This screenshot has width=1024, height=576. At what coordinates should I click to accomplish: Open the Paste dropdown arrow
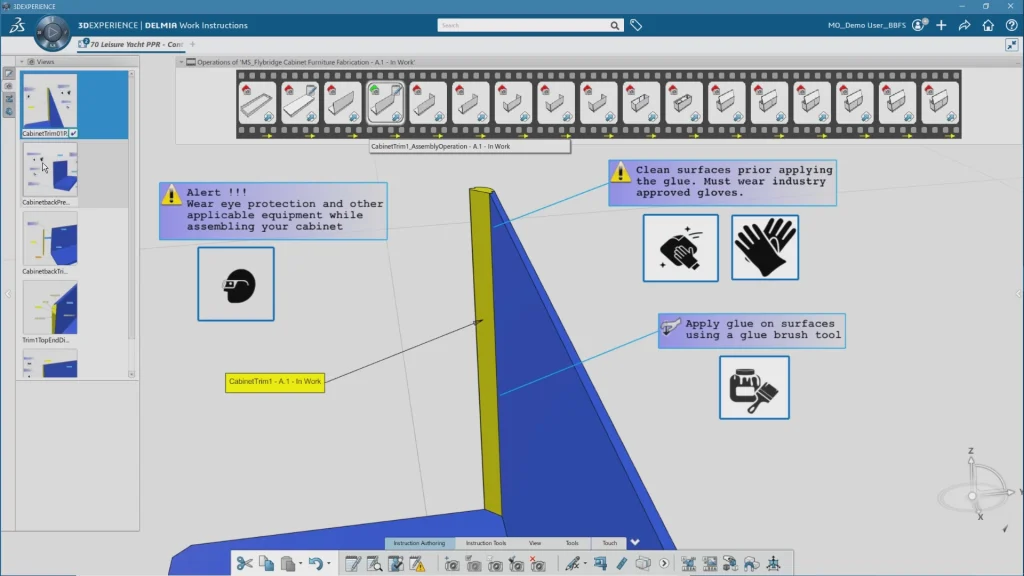point(300,564)
